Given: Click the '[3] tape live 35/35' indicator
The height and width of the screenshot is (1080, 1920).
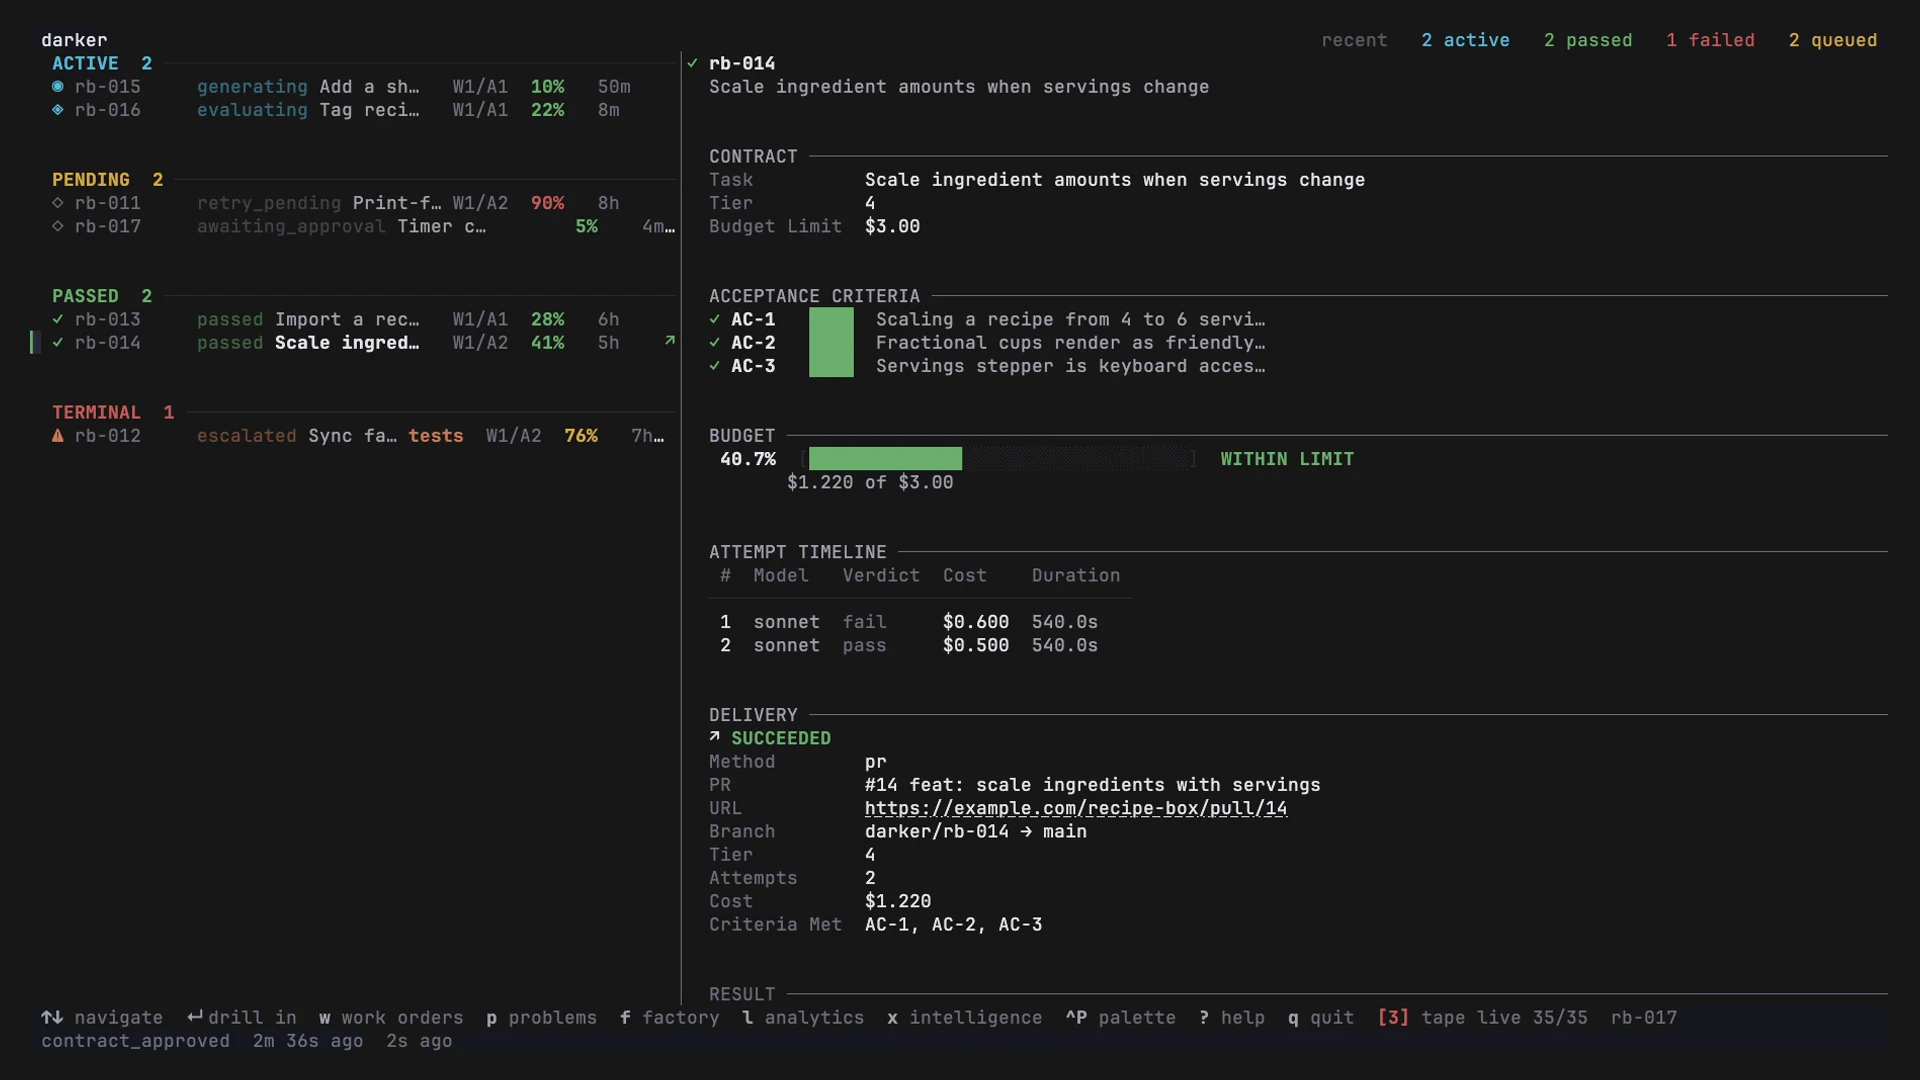Looking at the screenshot, I should [x=1482, y=1018].
